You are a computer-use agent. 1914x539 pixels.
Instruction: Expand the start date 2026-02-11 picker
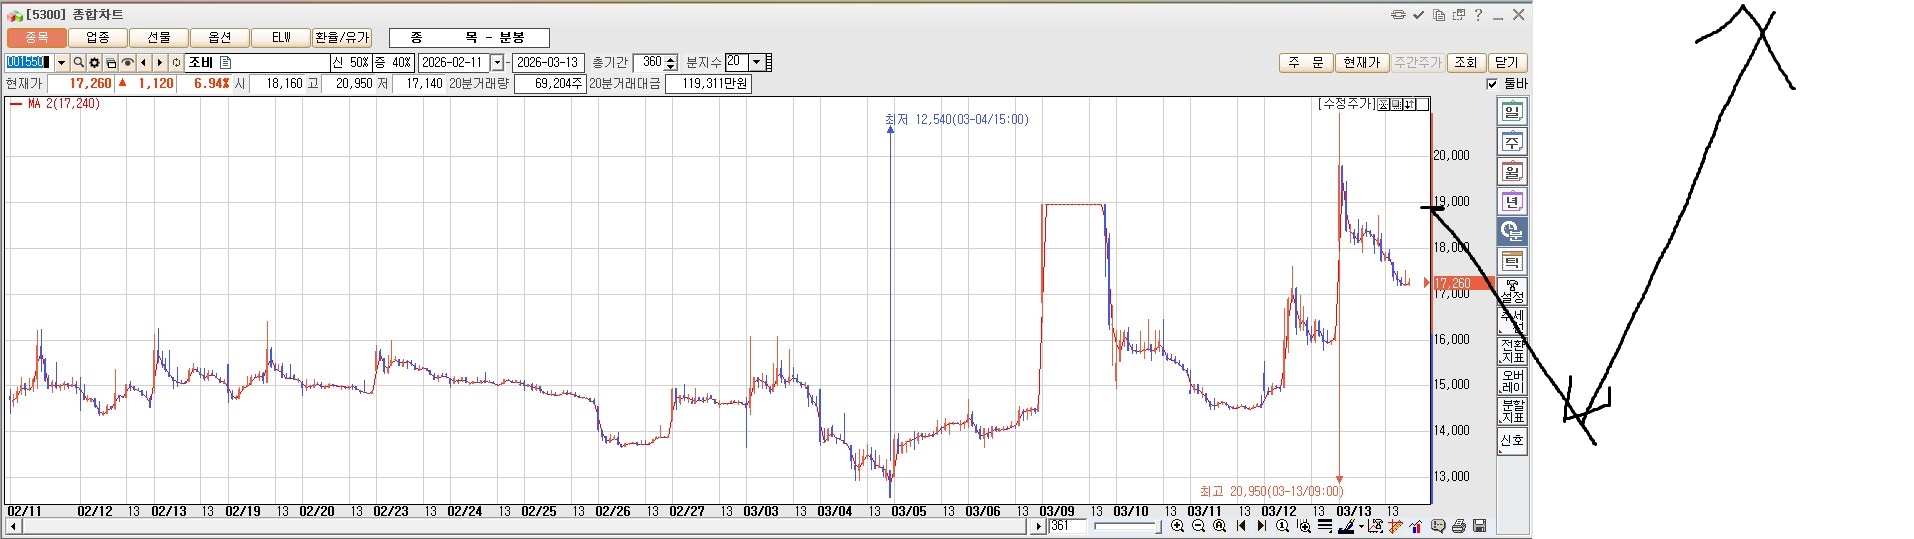point(497,62)
